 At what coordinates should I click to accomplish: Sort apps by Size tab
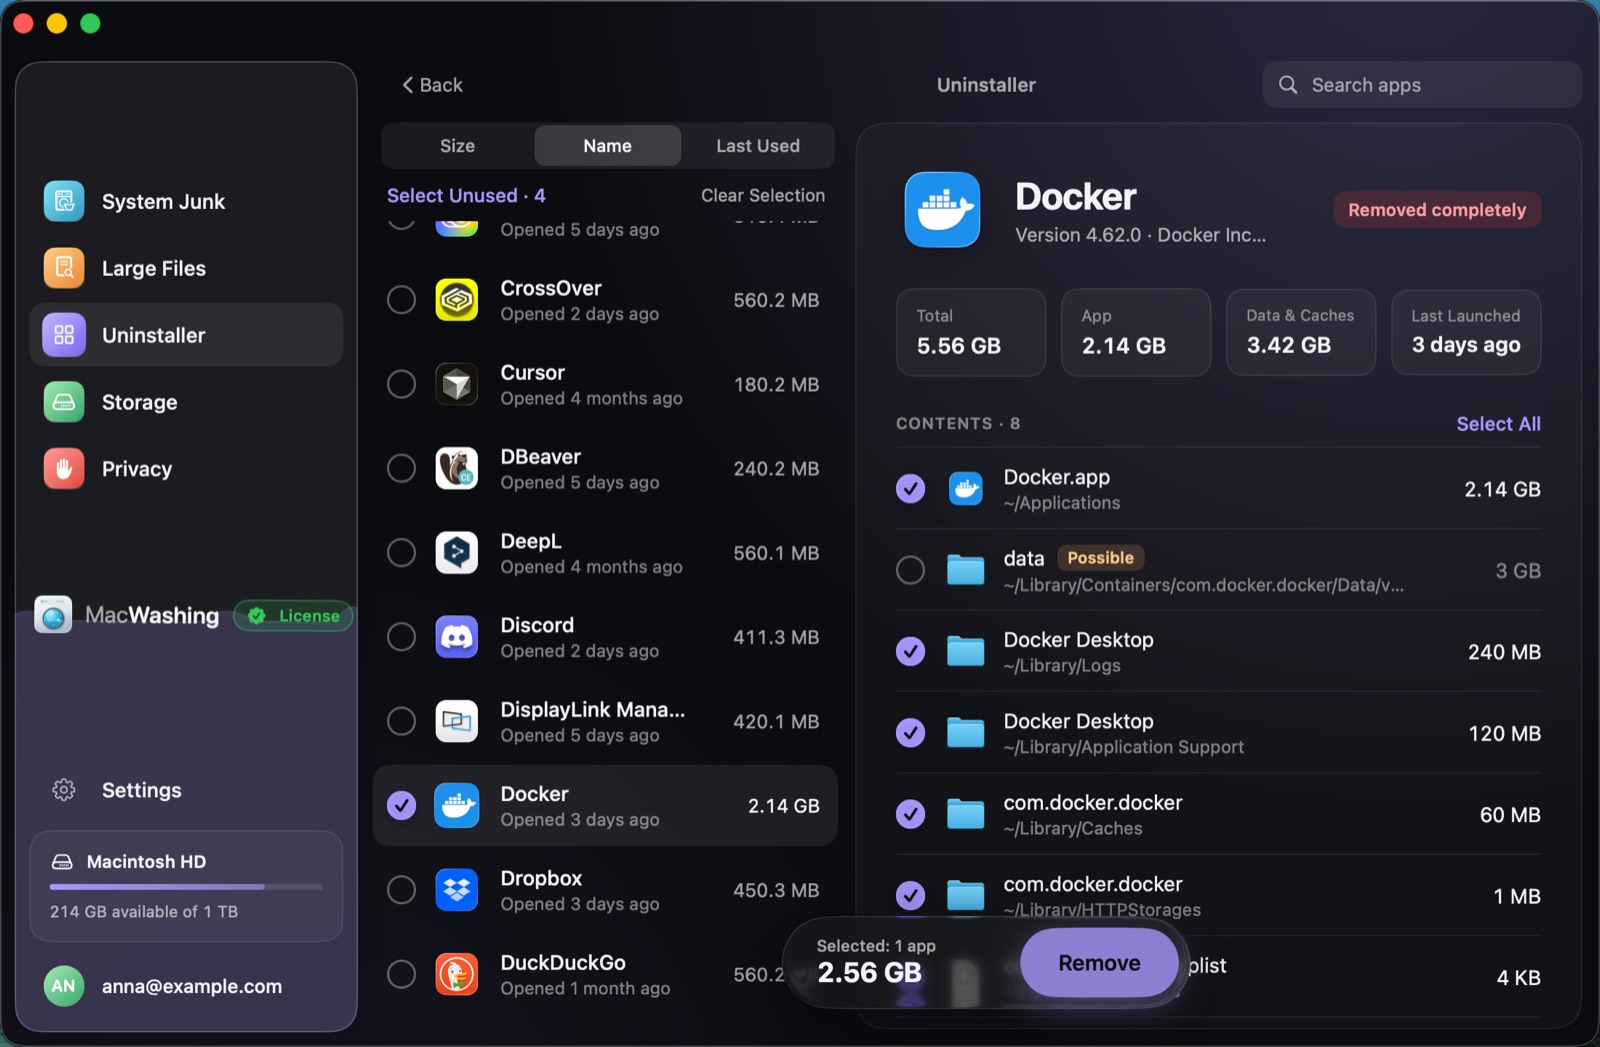pos(458,146)
